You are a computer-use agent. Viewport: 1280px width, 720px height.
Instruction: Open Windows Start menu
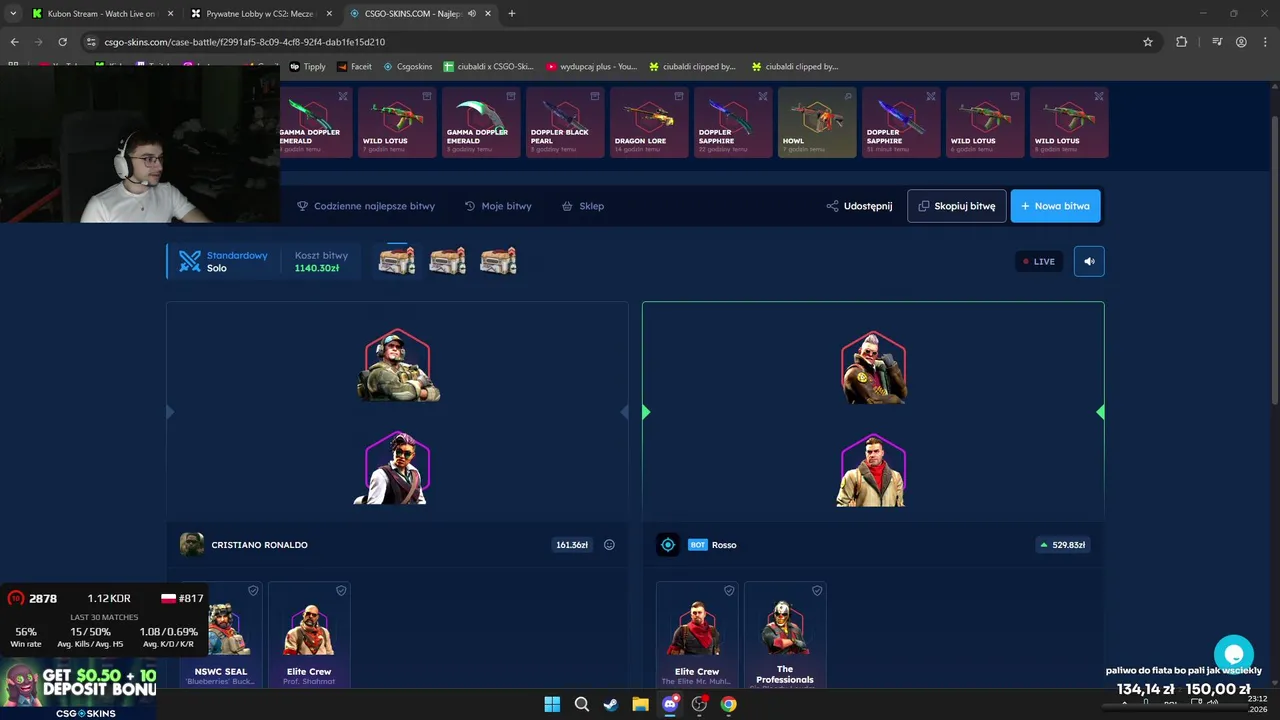click(x=552, y=704)
